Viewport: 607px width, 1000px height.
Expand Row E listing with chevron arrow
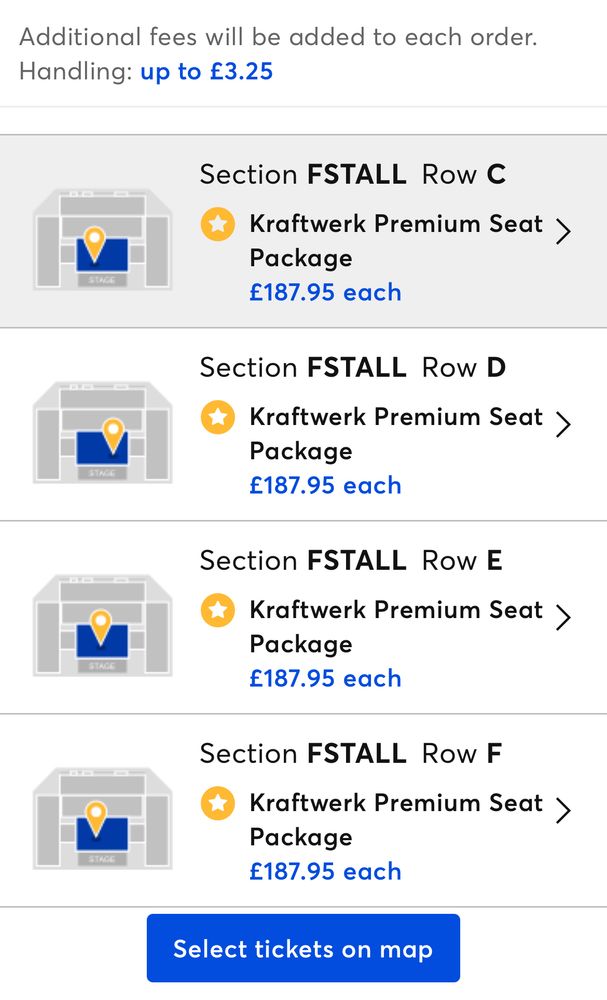564,618
